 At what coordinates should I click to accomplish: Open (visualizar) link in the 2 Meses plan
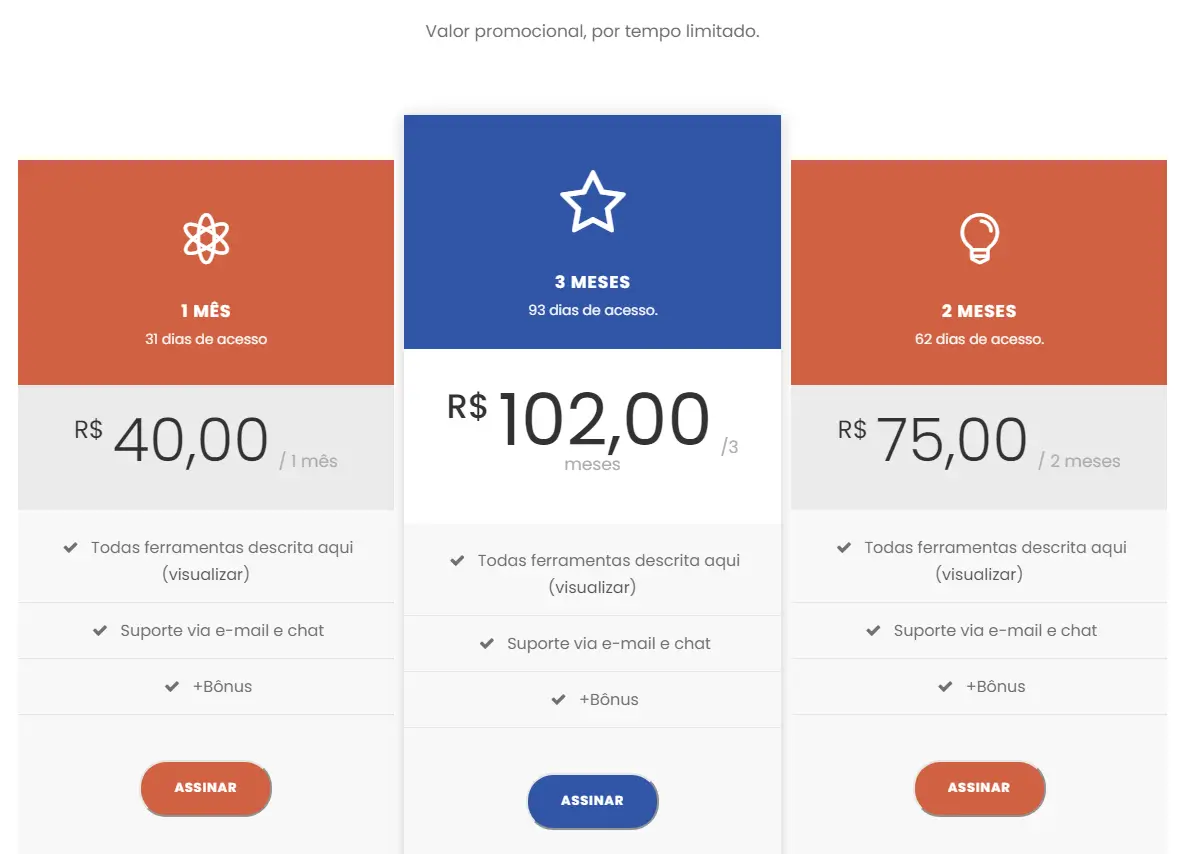point(980,574)
